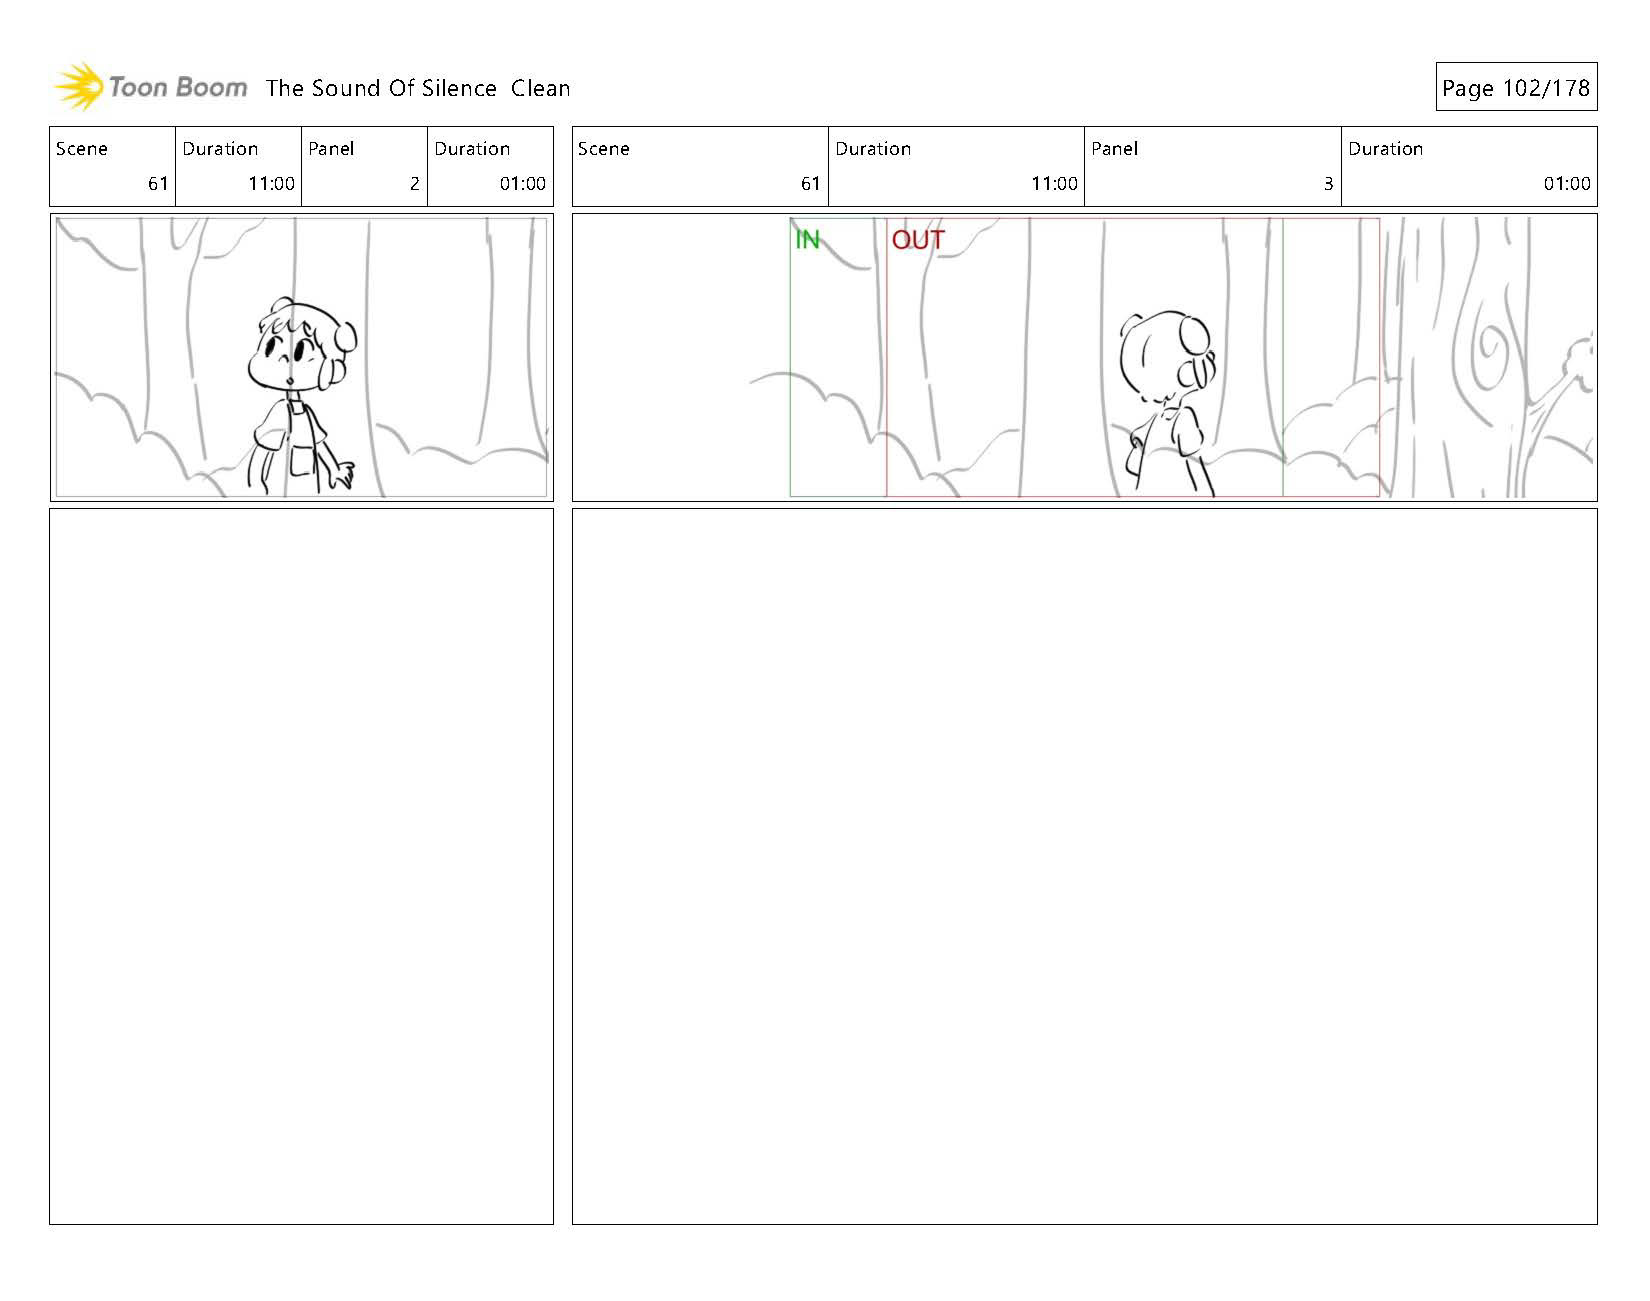Select Scene 61 cell of left panel
Image resolution: width=1650 pixels, height=1301 pixels.
(x=113, y=166)
